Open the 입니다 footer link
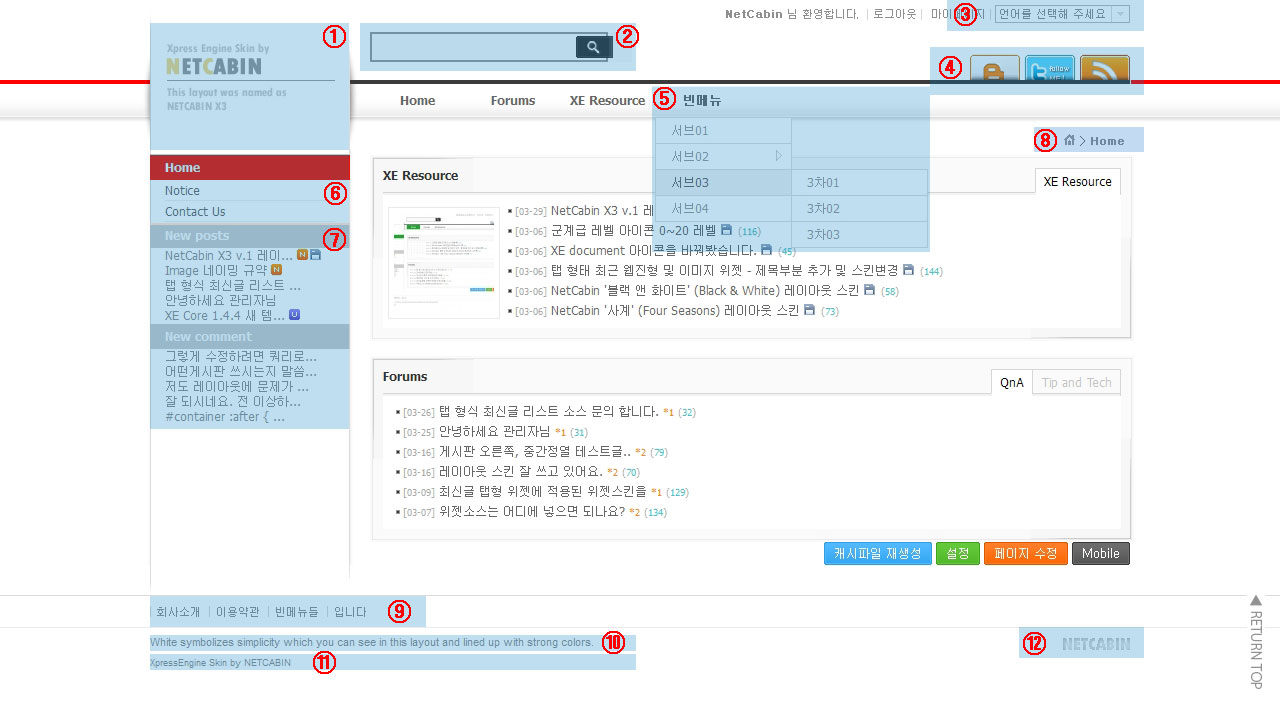The width and height of the screenshot is (1280, 720). click(350, 612)
